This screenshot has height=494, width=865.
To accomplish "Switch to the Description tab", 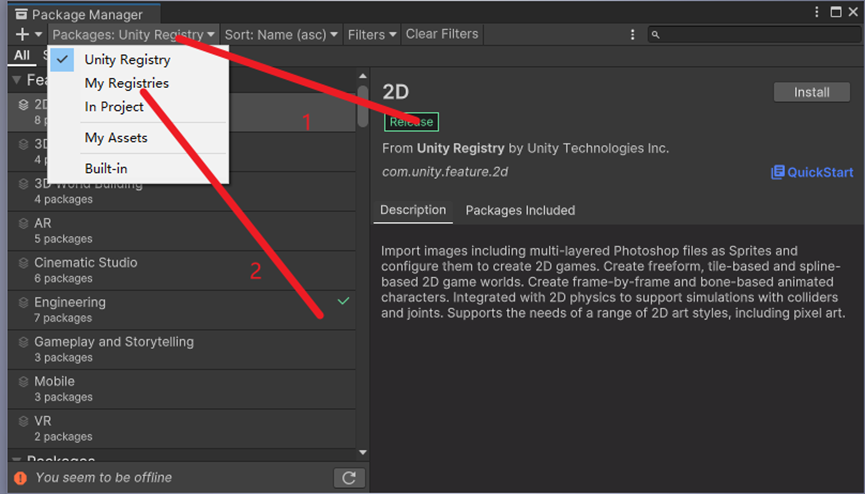I will tap(413, 210).
